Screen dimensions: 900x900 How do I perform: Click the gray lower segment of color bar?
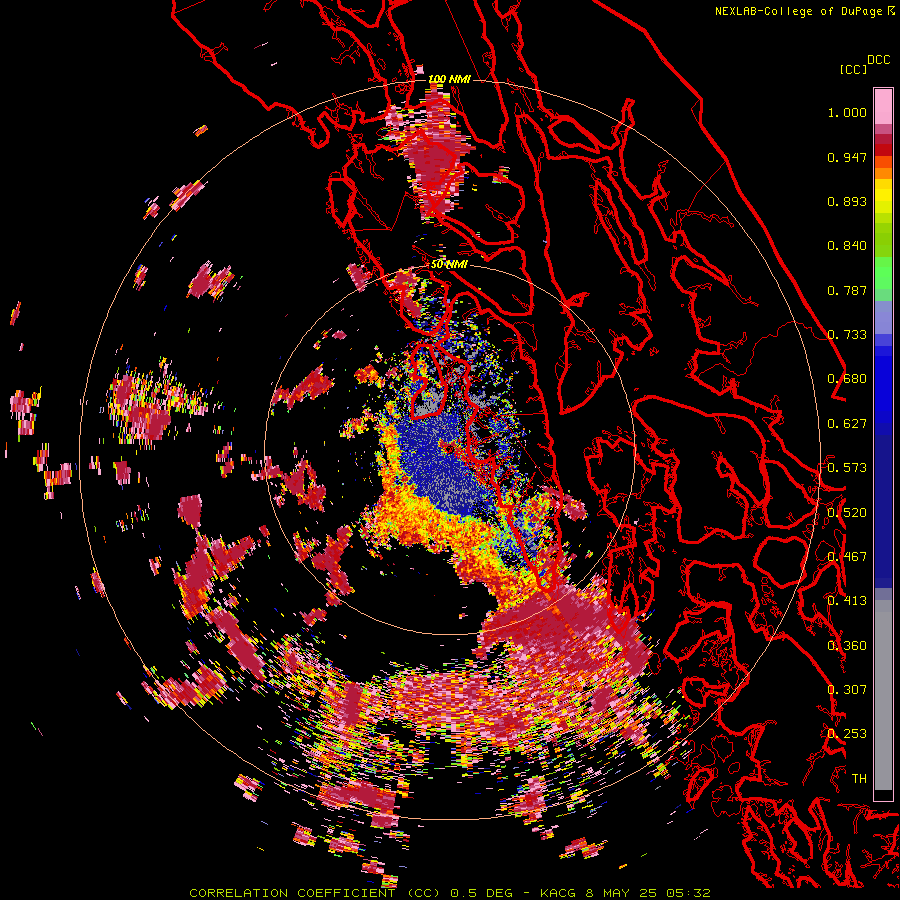[883, 695]
